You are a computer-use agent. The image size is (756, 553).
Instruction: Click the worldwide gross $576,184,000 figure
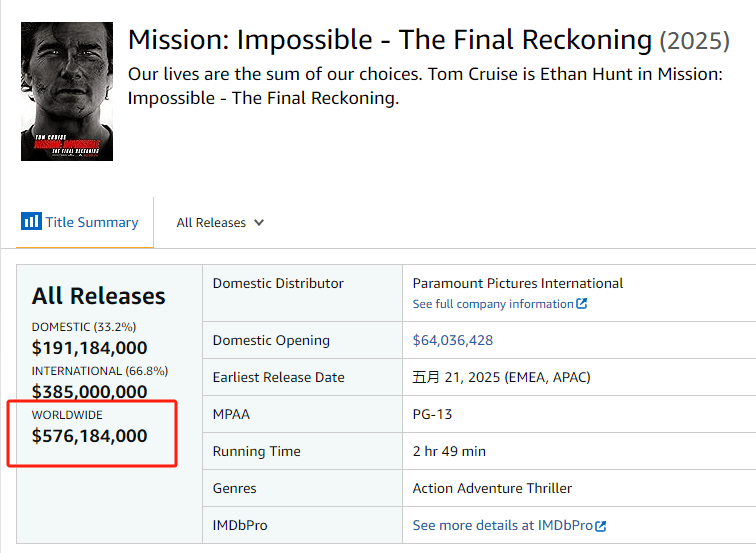[x=90, y=435]
